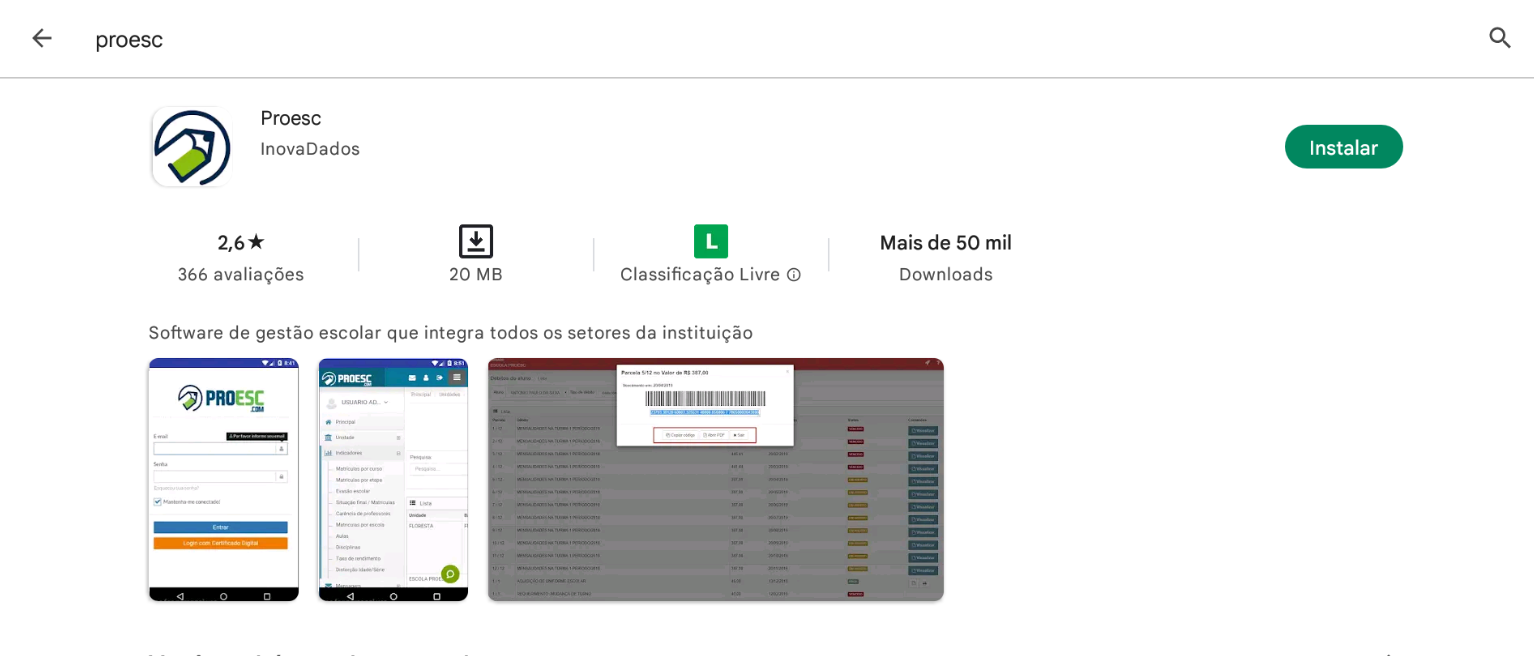Tap the Downloads label
This screenshot has height=656, width=1534.
coord(946,274)
